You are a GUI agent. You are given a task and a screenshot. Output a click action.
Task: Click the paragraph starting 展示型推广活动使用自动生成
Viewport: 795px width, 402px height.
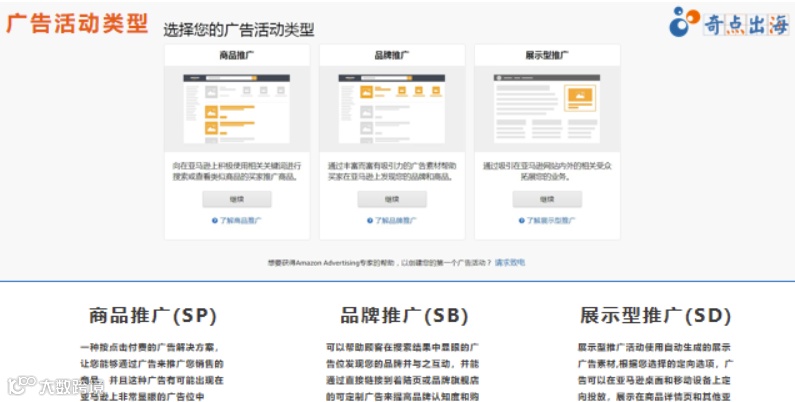[x=655, y=372]
